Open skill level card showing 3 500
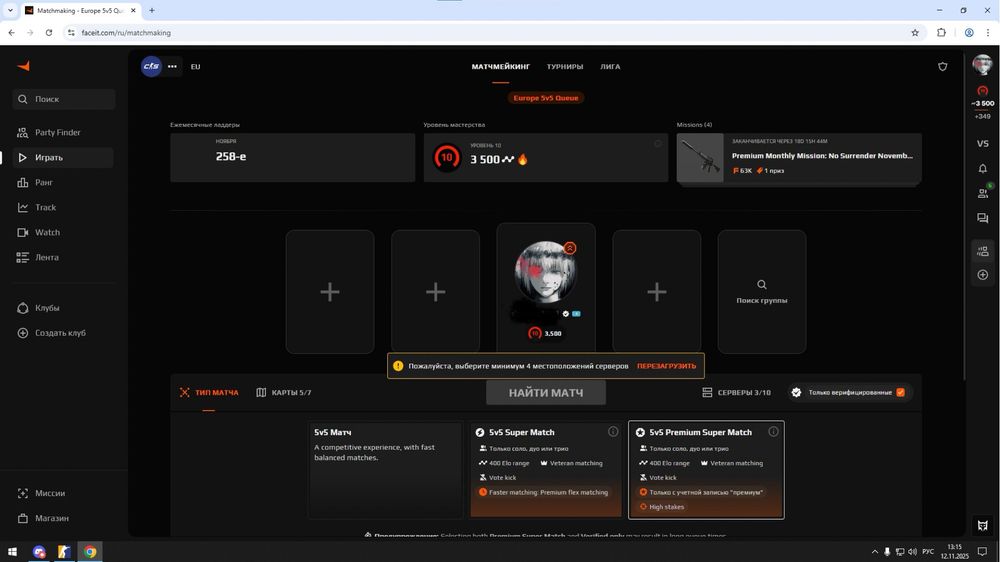The width and height of the screenshot is (1000, 562). (546, 158)
